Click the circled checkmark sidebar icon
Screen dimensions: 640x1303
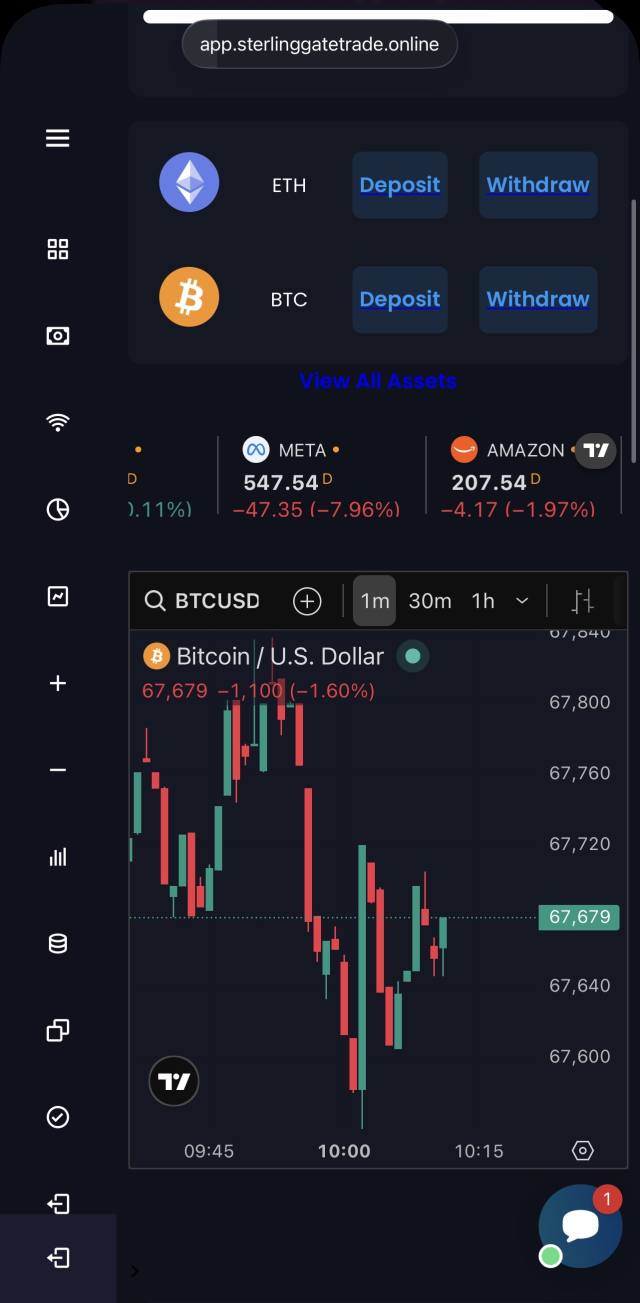[58, 1117]
